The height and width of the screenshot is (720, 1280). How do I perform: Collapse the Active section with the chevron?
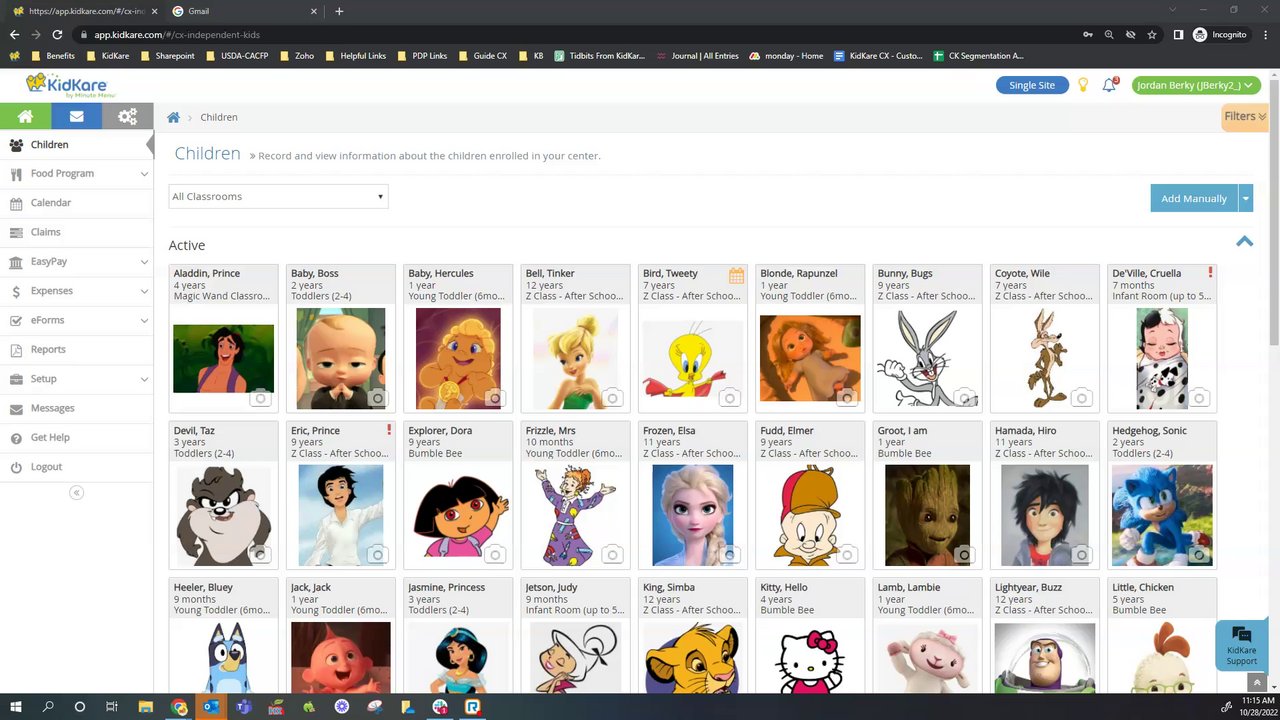(1244, 241)
